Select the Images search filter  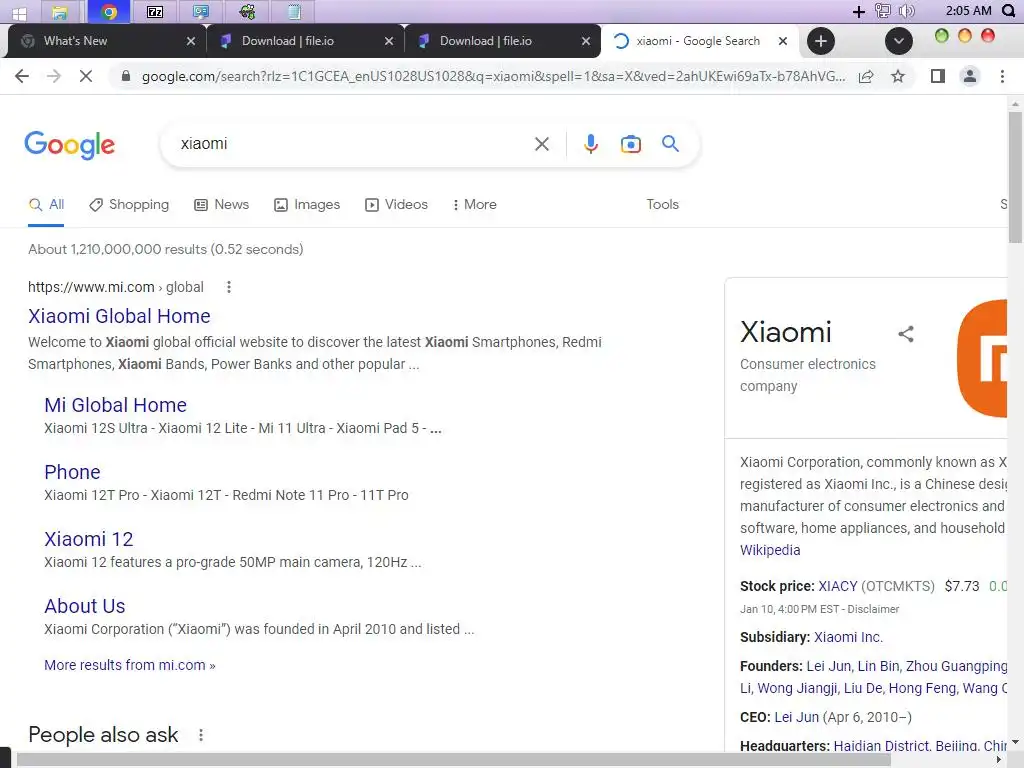click(307, 204)
